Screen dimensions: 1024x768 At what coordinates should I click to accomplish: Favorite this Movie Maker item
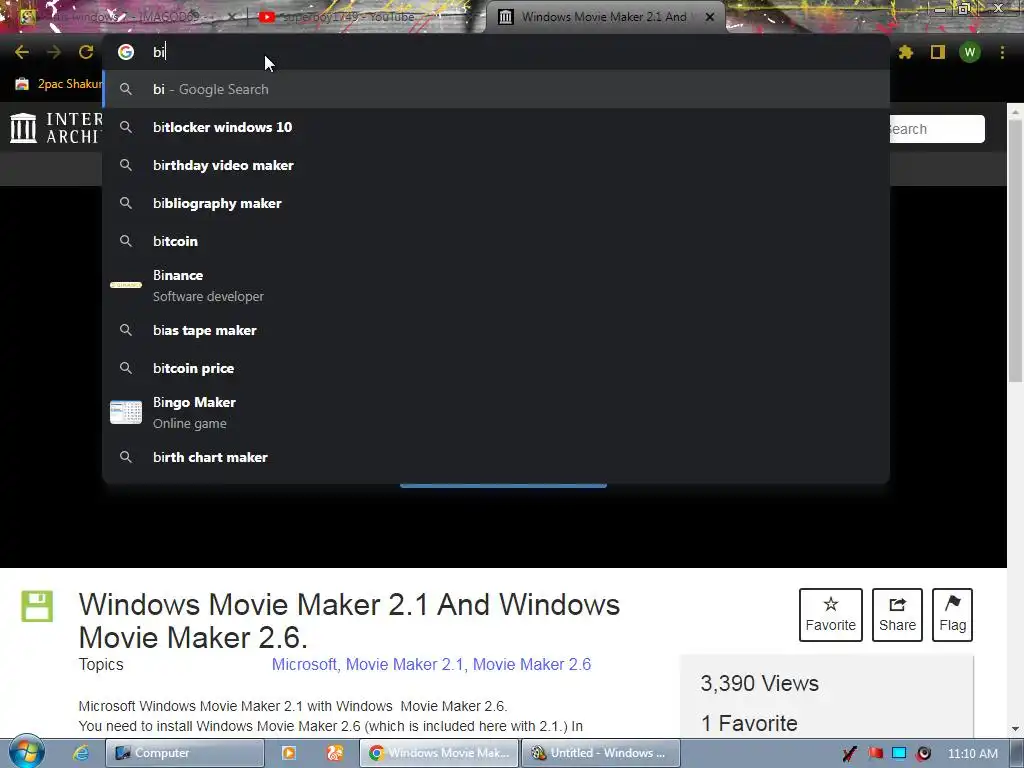[x=831, y=615]
